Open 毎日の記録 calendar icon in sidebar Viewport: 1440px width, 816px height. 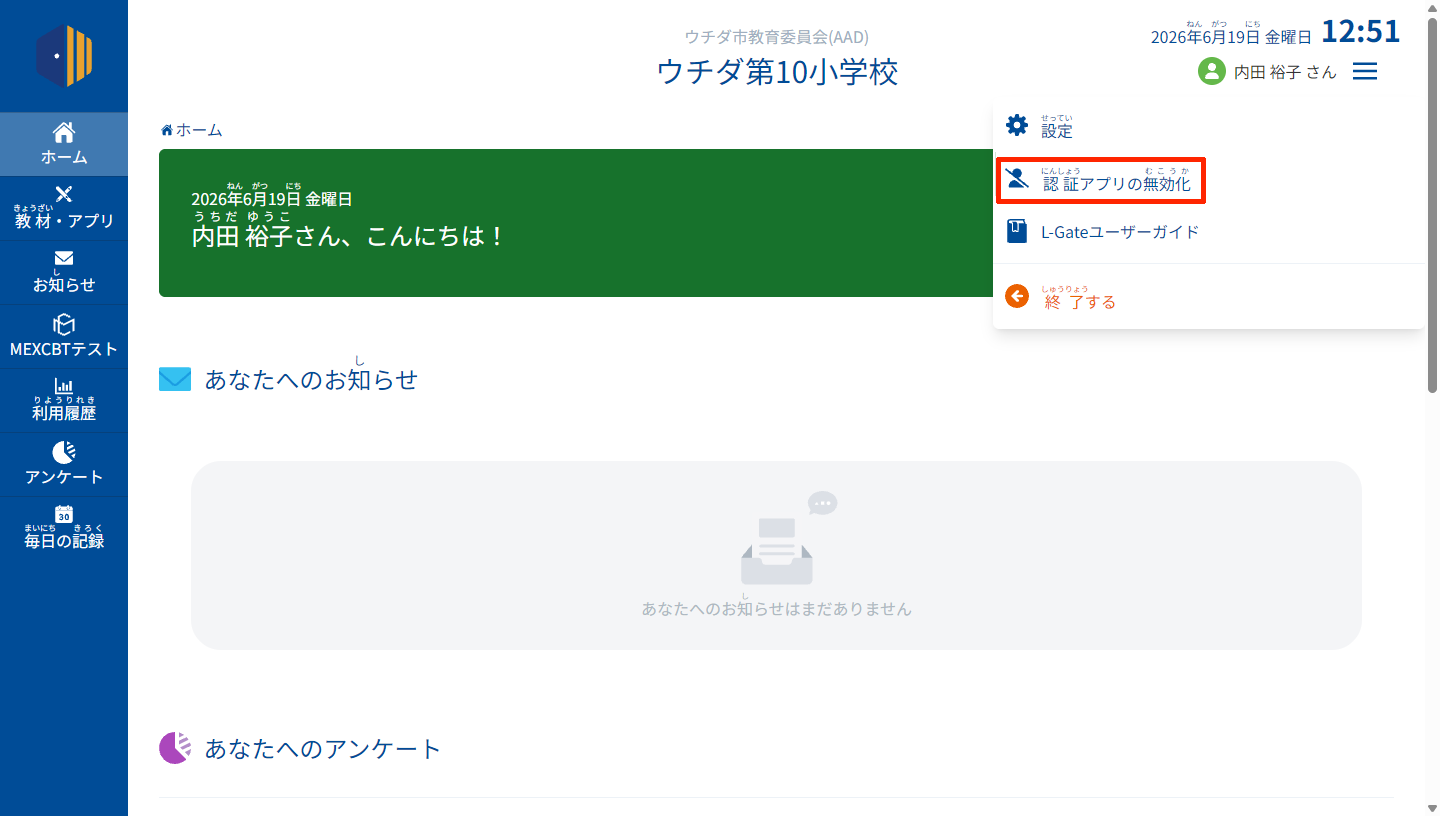coord(64,514)
